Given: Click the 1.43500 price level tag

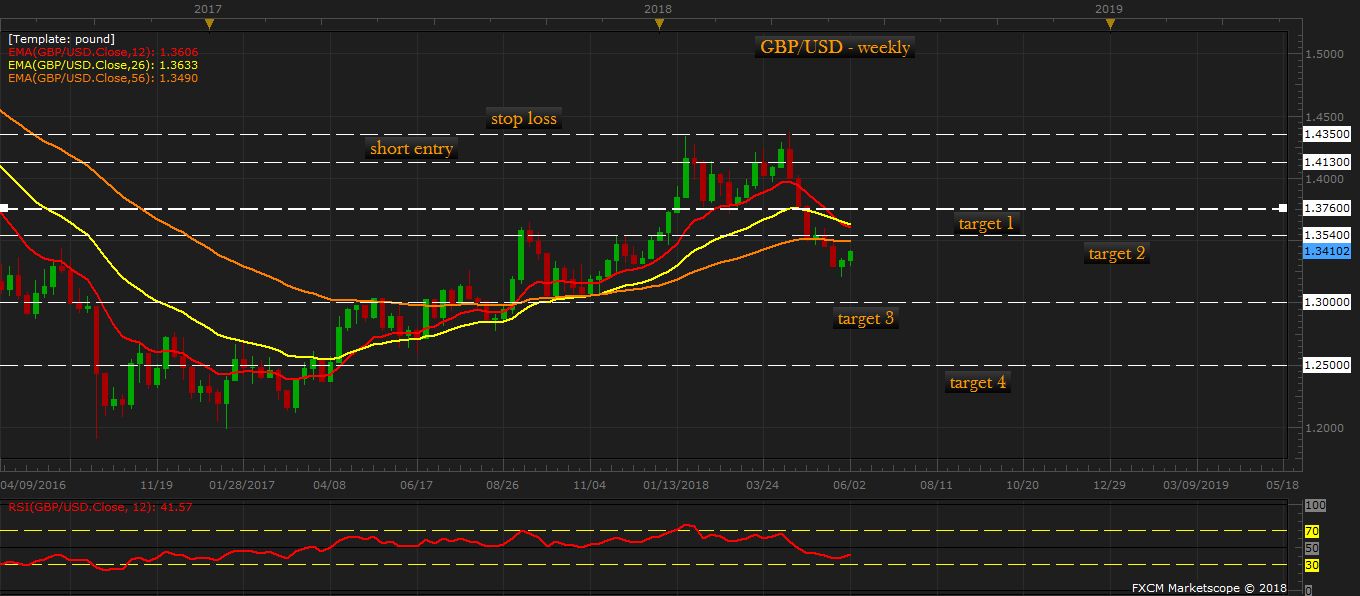Looking at the screenshot, I should pos(1329,134).
